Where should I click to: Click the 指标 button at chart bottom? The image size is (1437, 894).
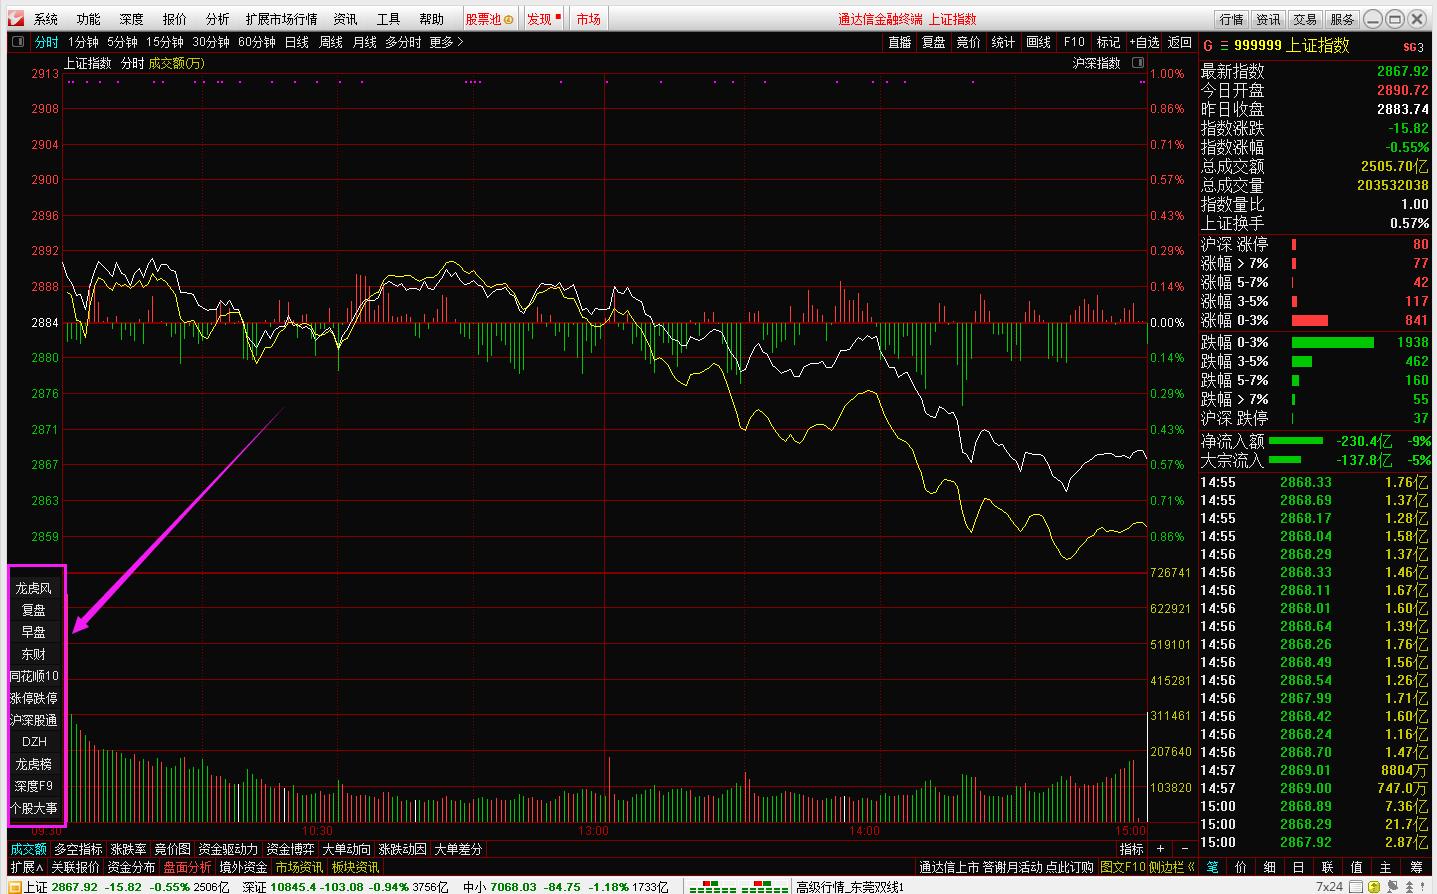[1131, 849]
